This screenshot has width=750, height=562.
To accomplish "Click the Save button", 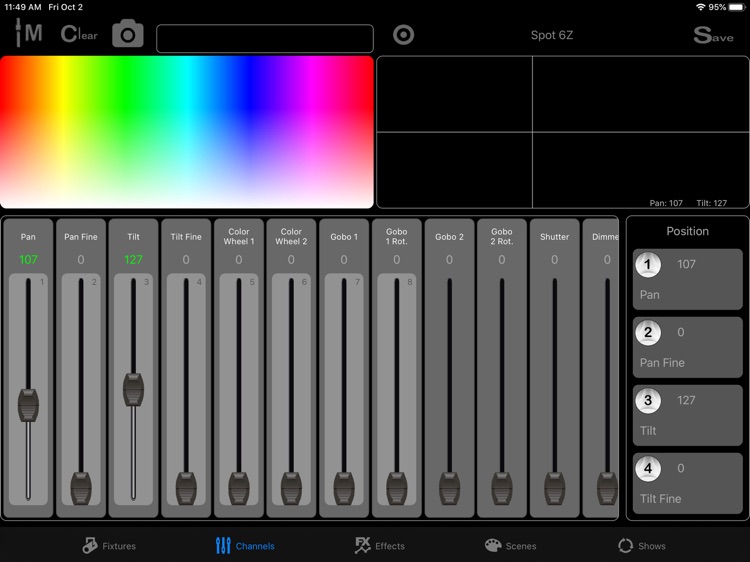I will [x=713, y=35].
